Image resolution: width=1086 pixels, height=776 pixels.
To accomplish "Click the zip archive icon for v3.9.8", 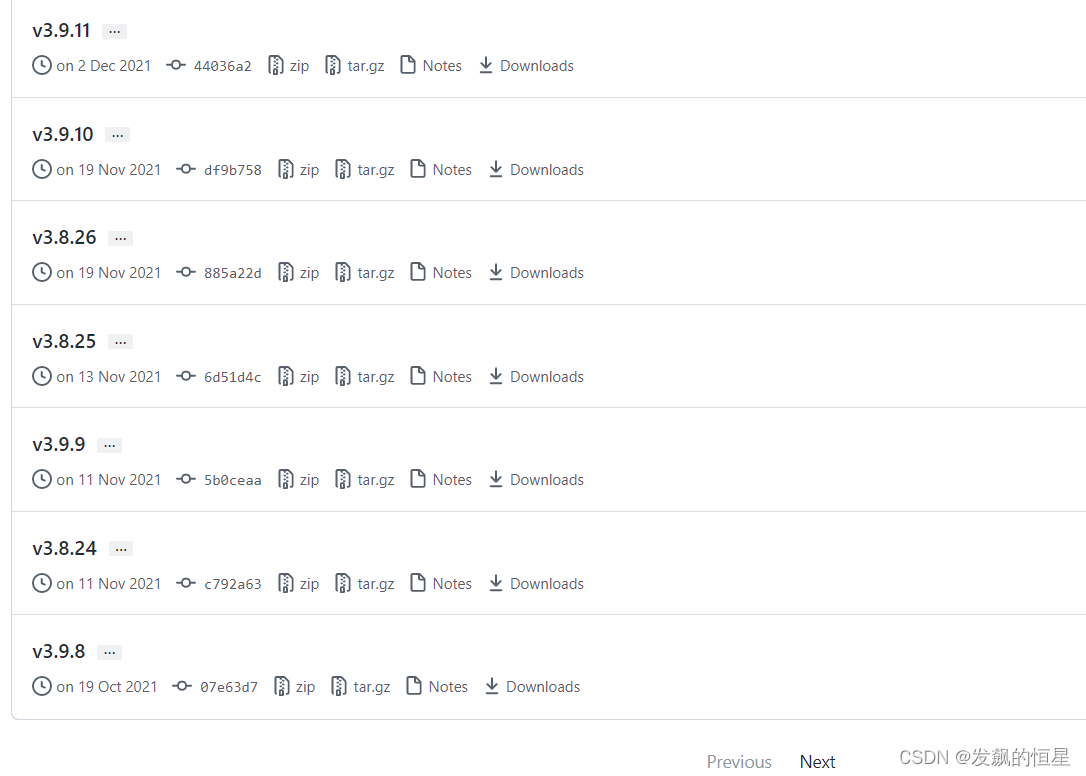I will pos(281,686).
